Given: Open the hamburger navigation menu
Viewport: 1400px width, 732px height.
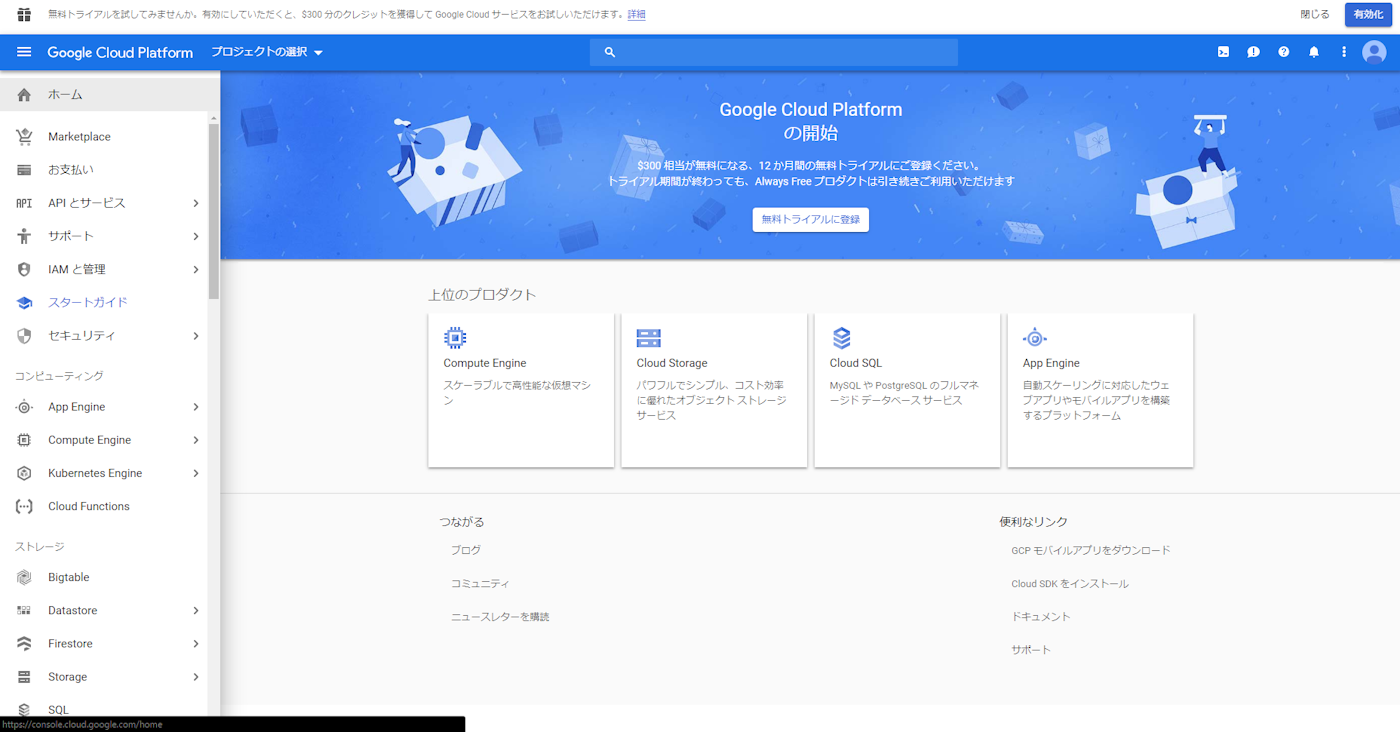Looking at the screenshot, I should click(x=24, y=52).
